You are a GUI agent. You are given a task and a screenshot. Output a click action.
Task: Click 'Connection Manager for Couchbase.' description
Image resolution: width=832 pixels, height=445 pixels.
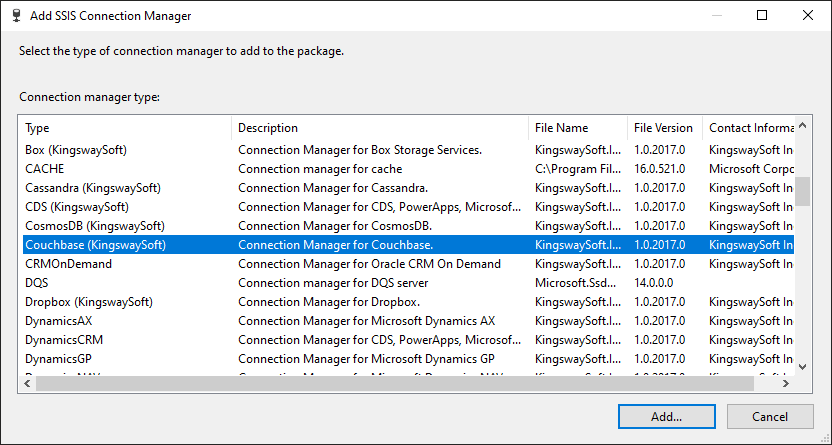pos(336,245)
